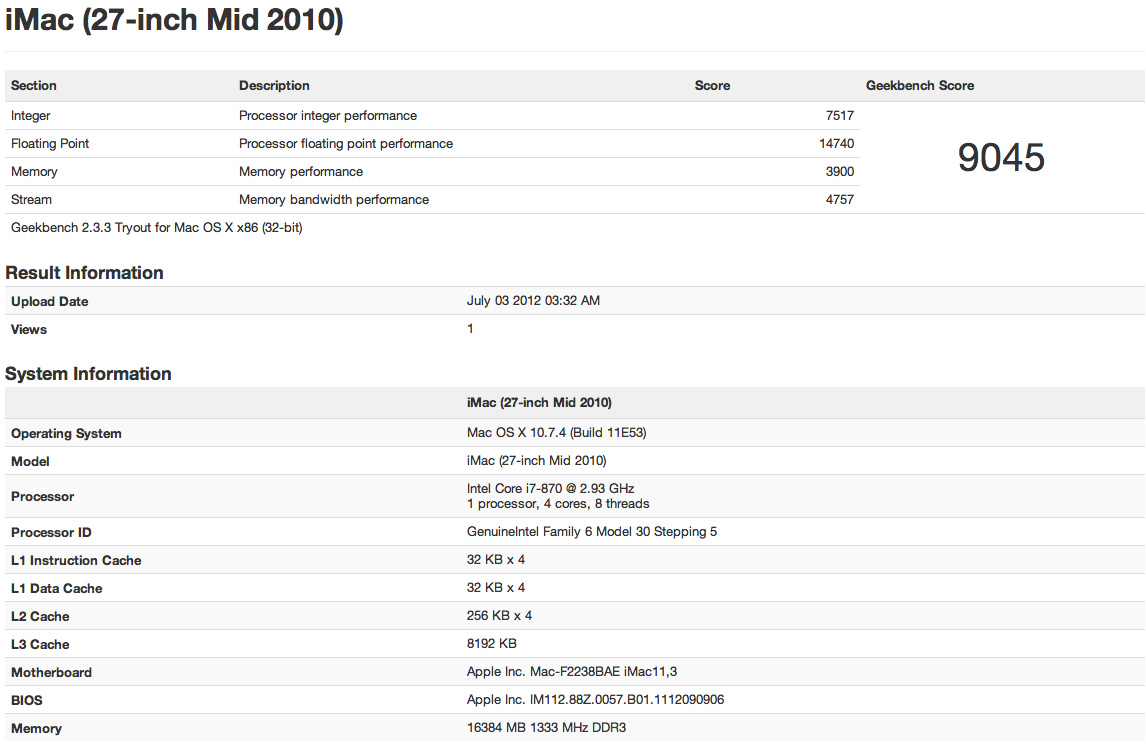This screenshot has width=1146, height=746.
Task: Click the iMac (27-inch Mid 2010) page title
Action: 174,20
